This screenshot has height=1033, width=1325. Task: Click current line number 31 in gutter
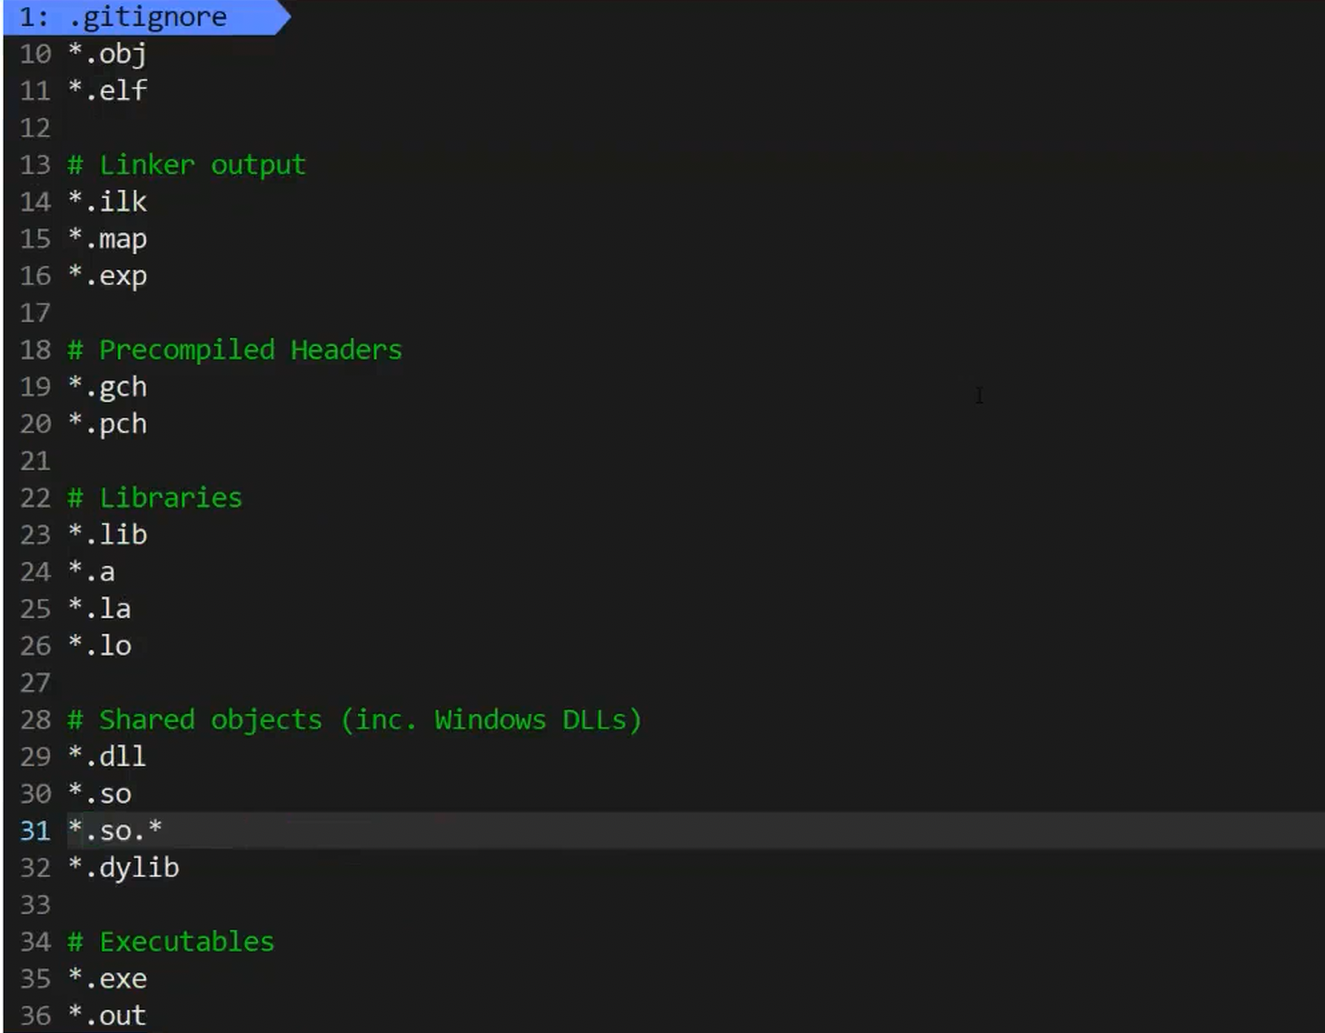pyautogui.click(x=35, y=831)
